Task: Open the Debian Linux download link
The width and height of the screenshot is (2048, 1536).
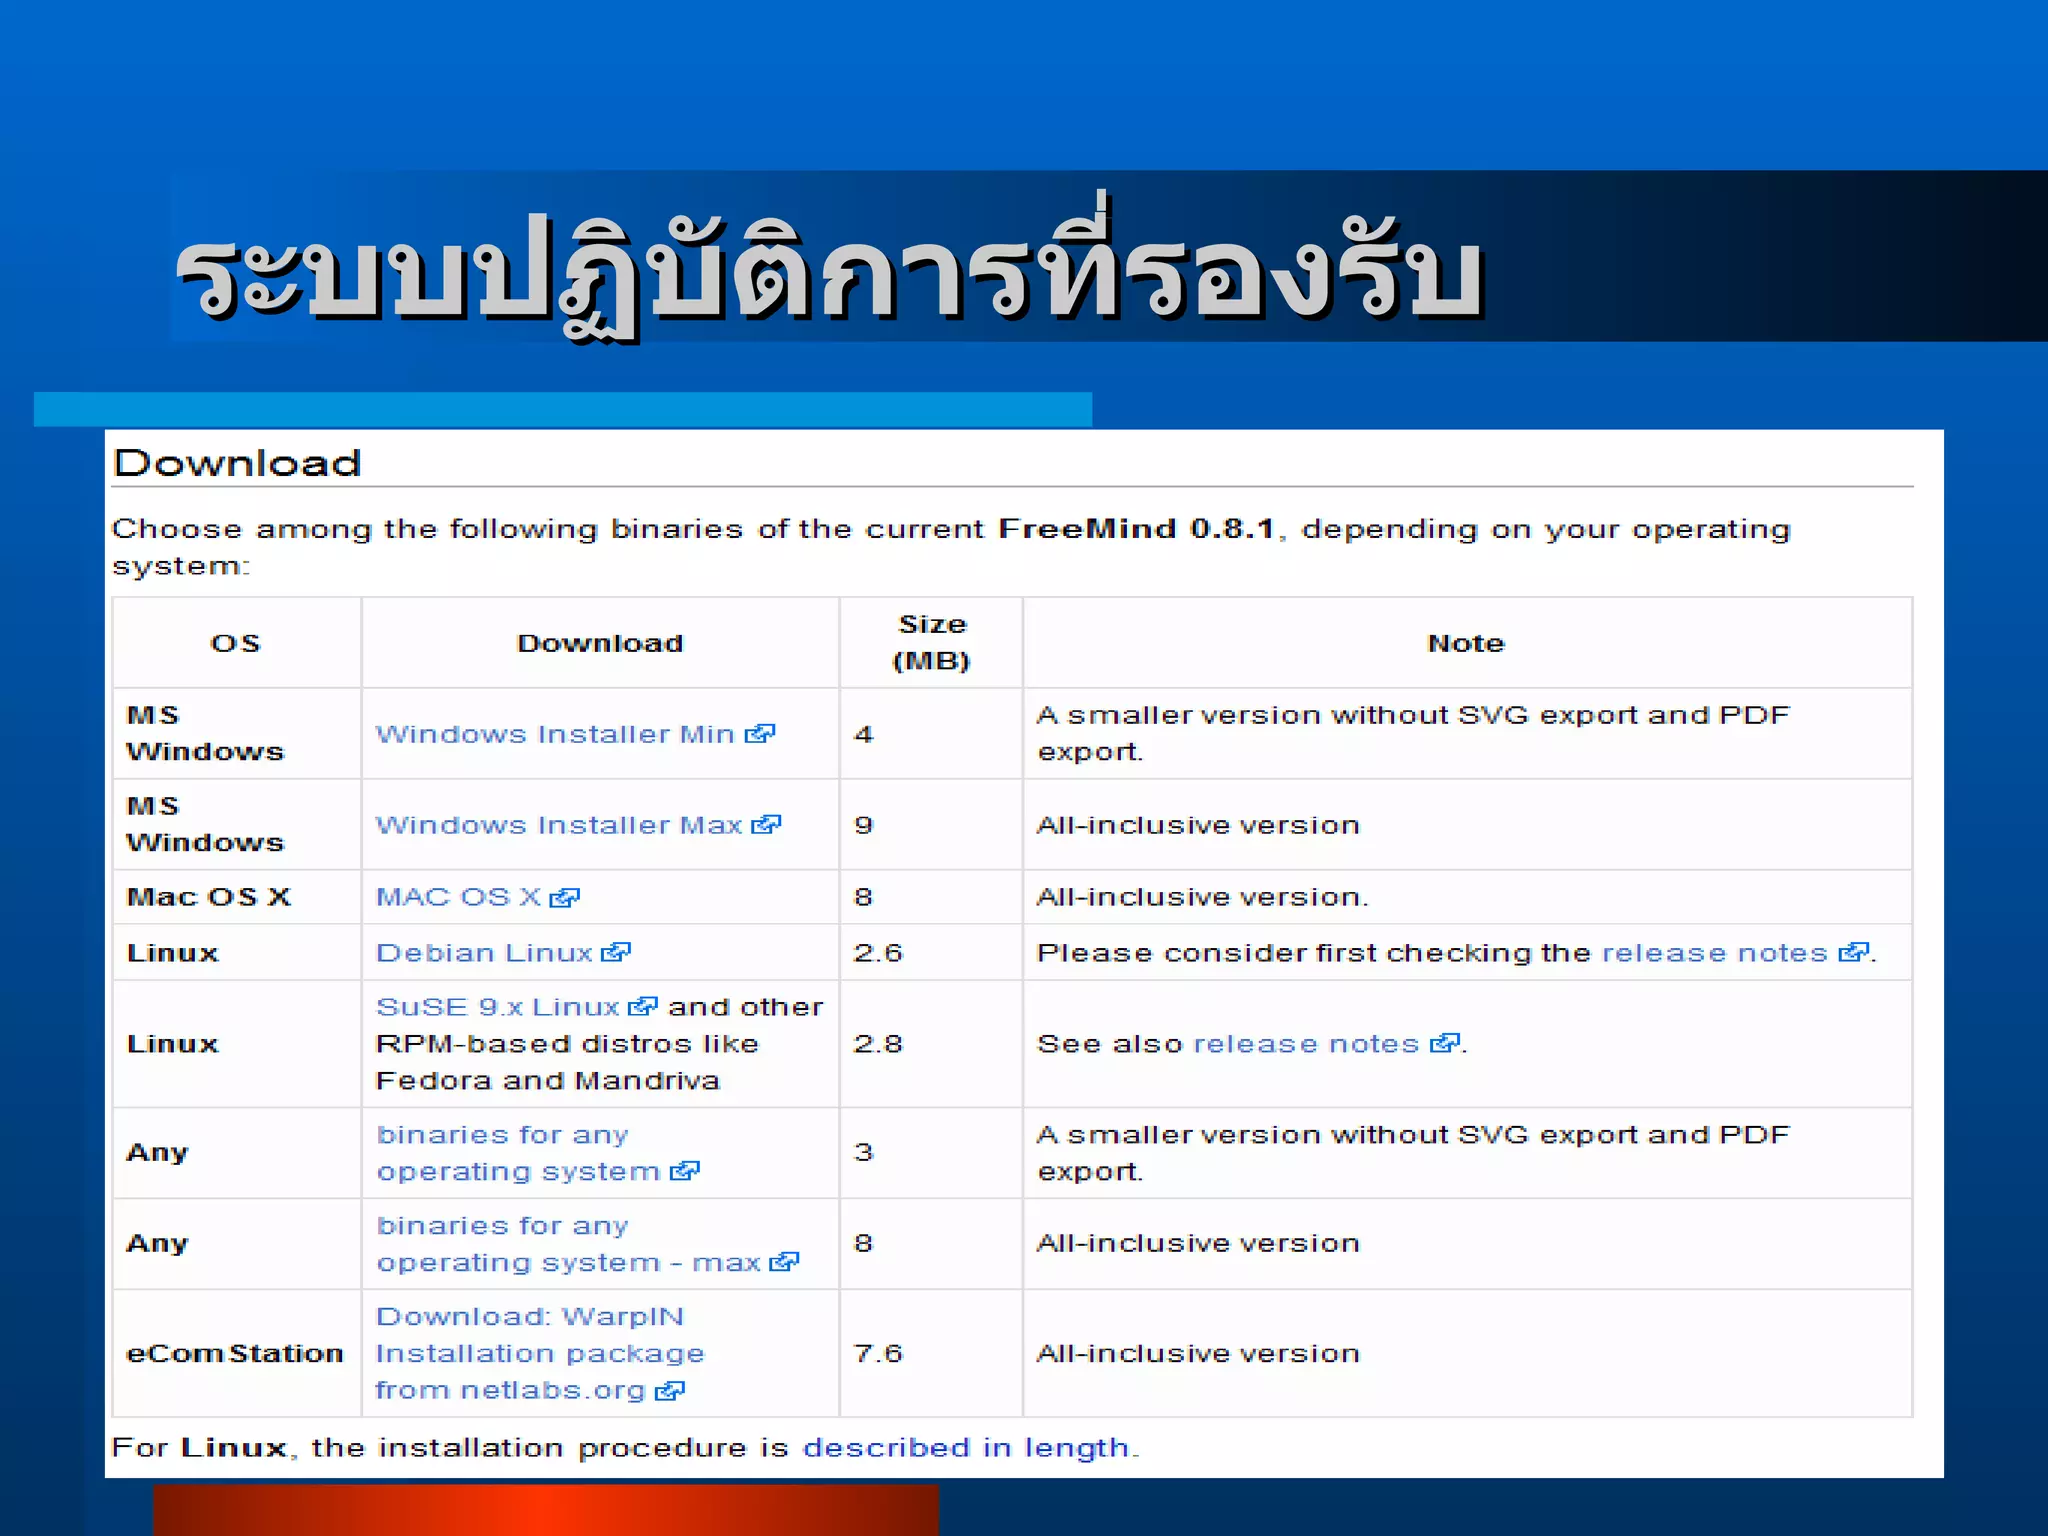Action: [x=484, y=953]
